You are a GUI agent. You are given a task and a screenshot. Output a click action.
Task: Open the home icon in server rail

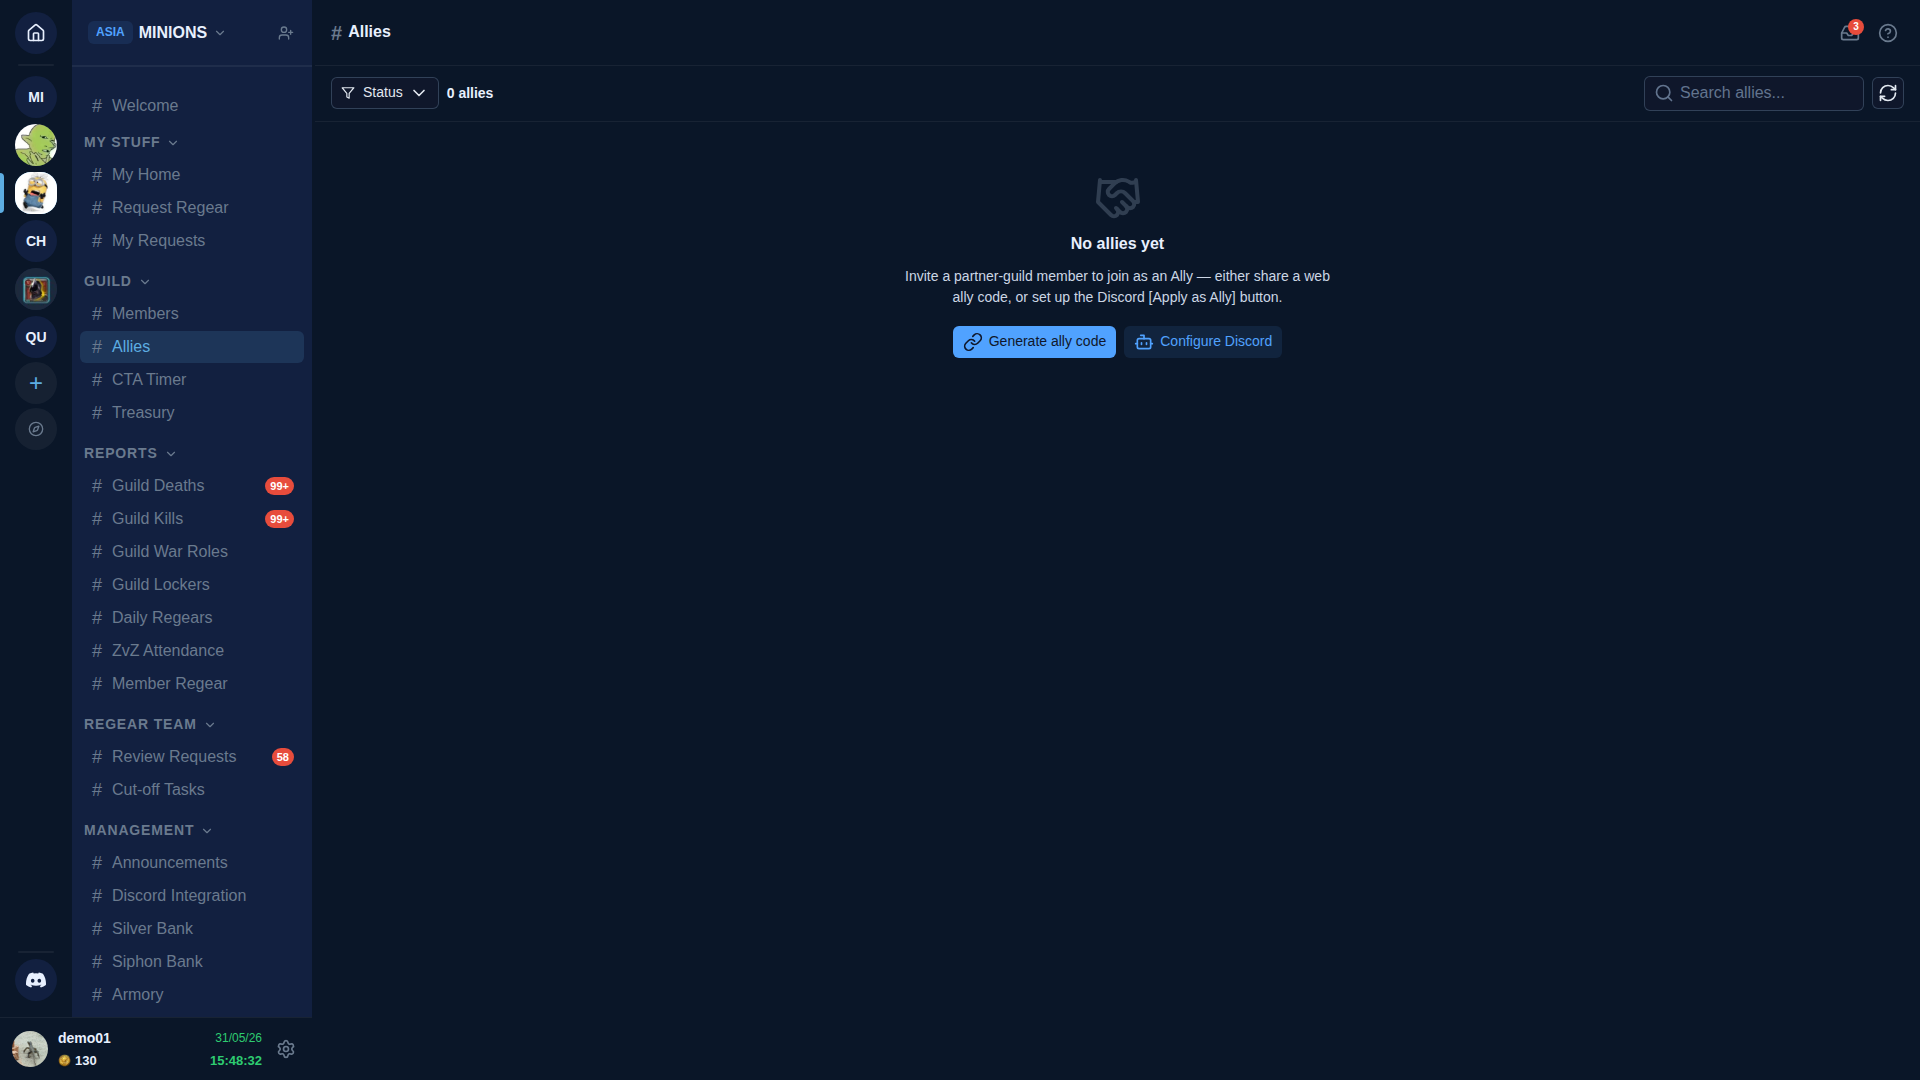pos(36,33)
